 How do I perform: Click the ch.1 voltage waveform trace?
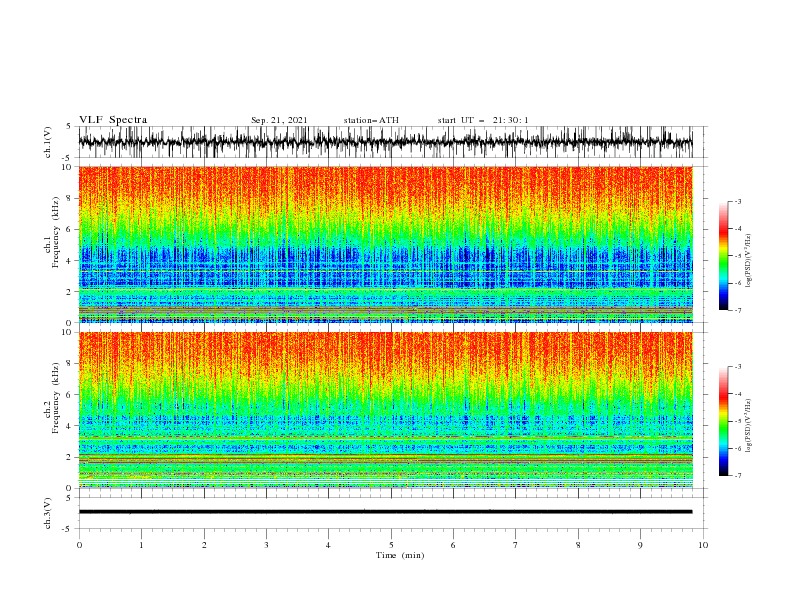coord(385,142)
